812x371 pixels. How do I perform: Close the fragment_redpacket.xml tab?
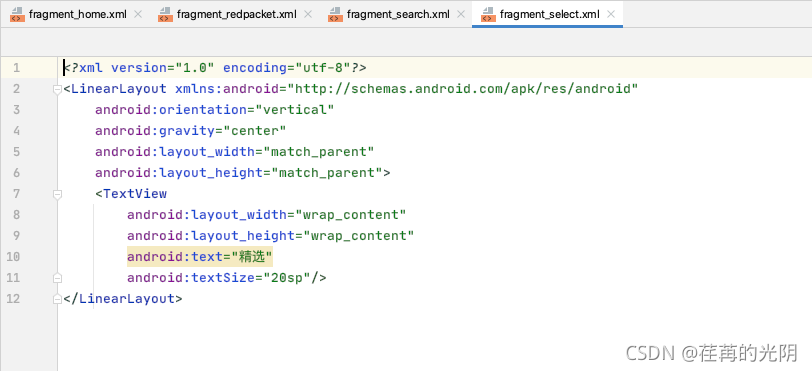click(x=308, y=15)
